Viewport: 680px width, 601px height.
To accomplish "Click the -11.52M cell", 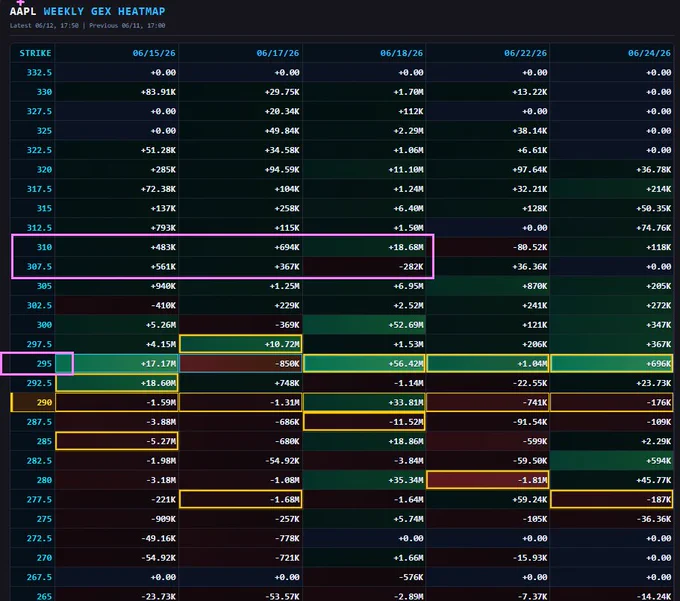I will (364, 422).
